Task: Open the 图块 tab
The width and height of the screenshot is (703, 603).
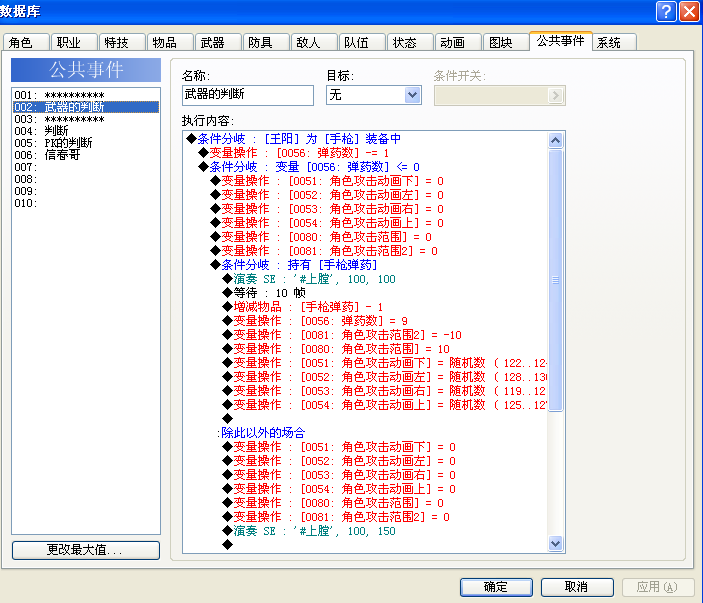Action: [506, 43]
